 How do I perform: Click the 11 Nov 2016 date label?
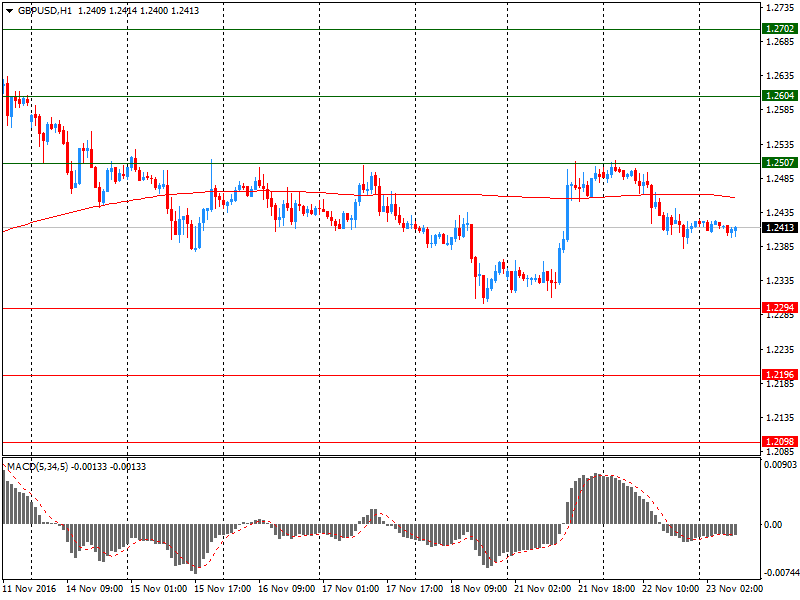pos(29,589)
